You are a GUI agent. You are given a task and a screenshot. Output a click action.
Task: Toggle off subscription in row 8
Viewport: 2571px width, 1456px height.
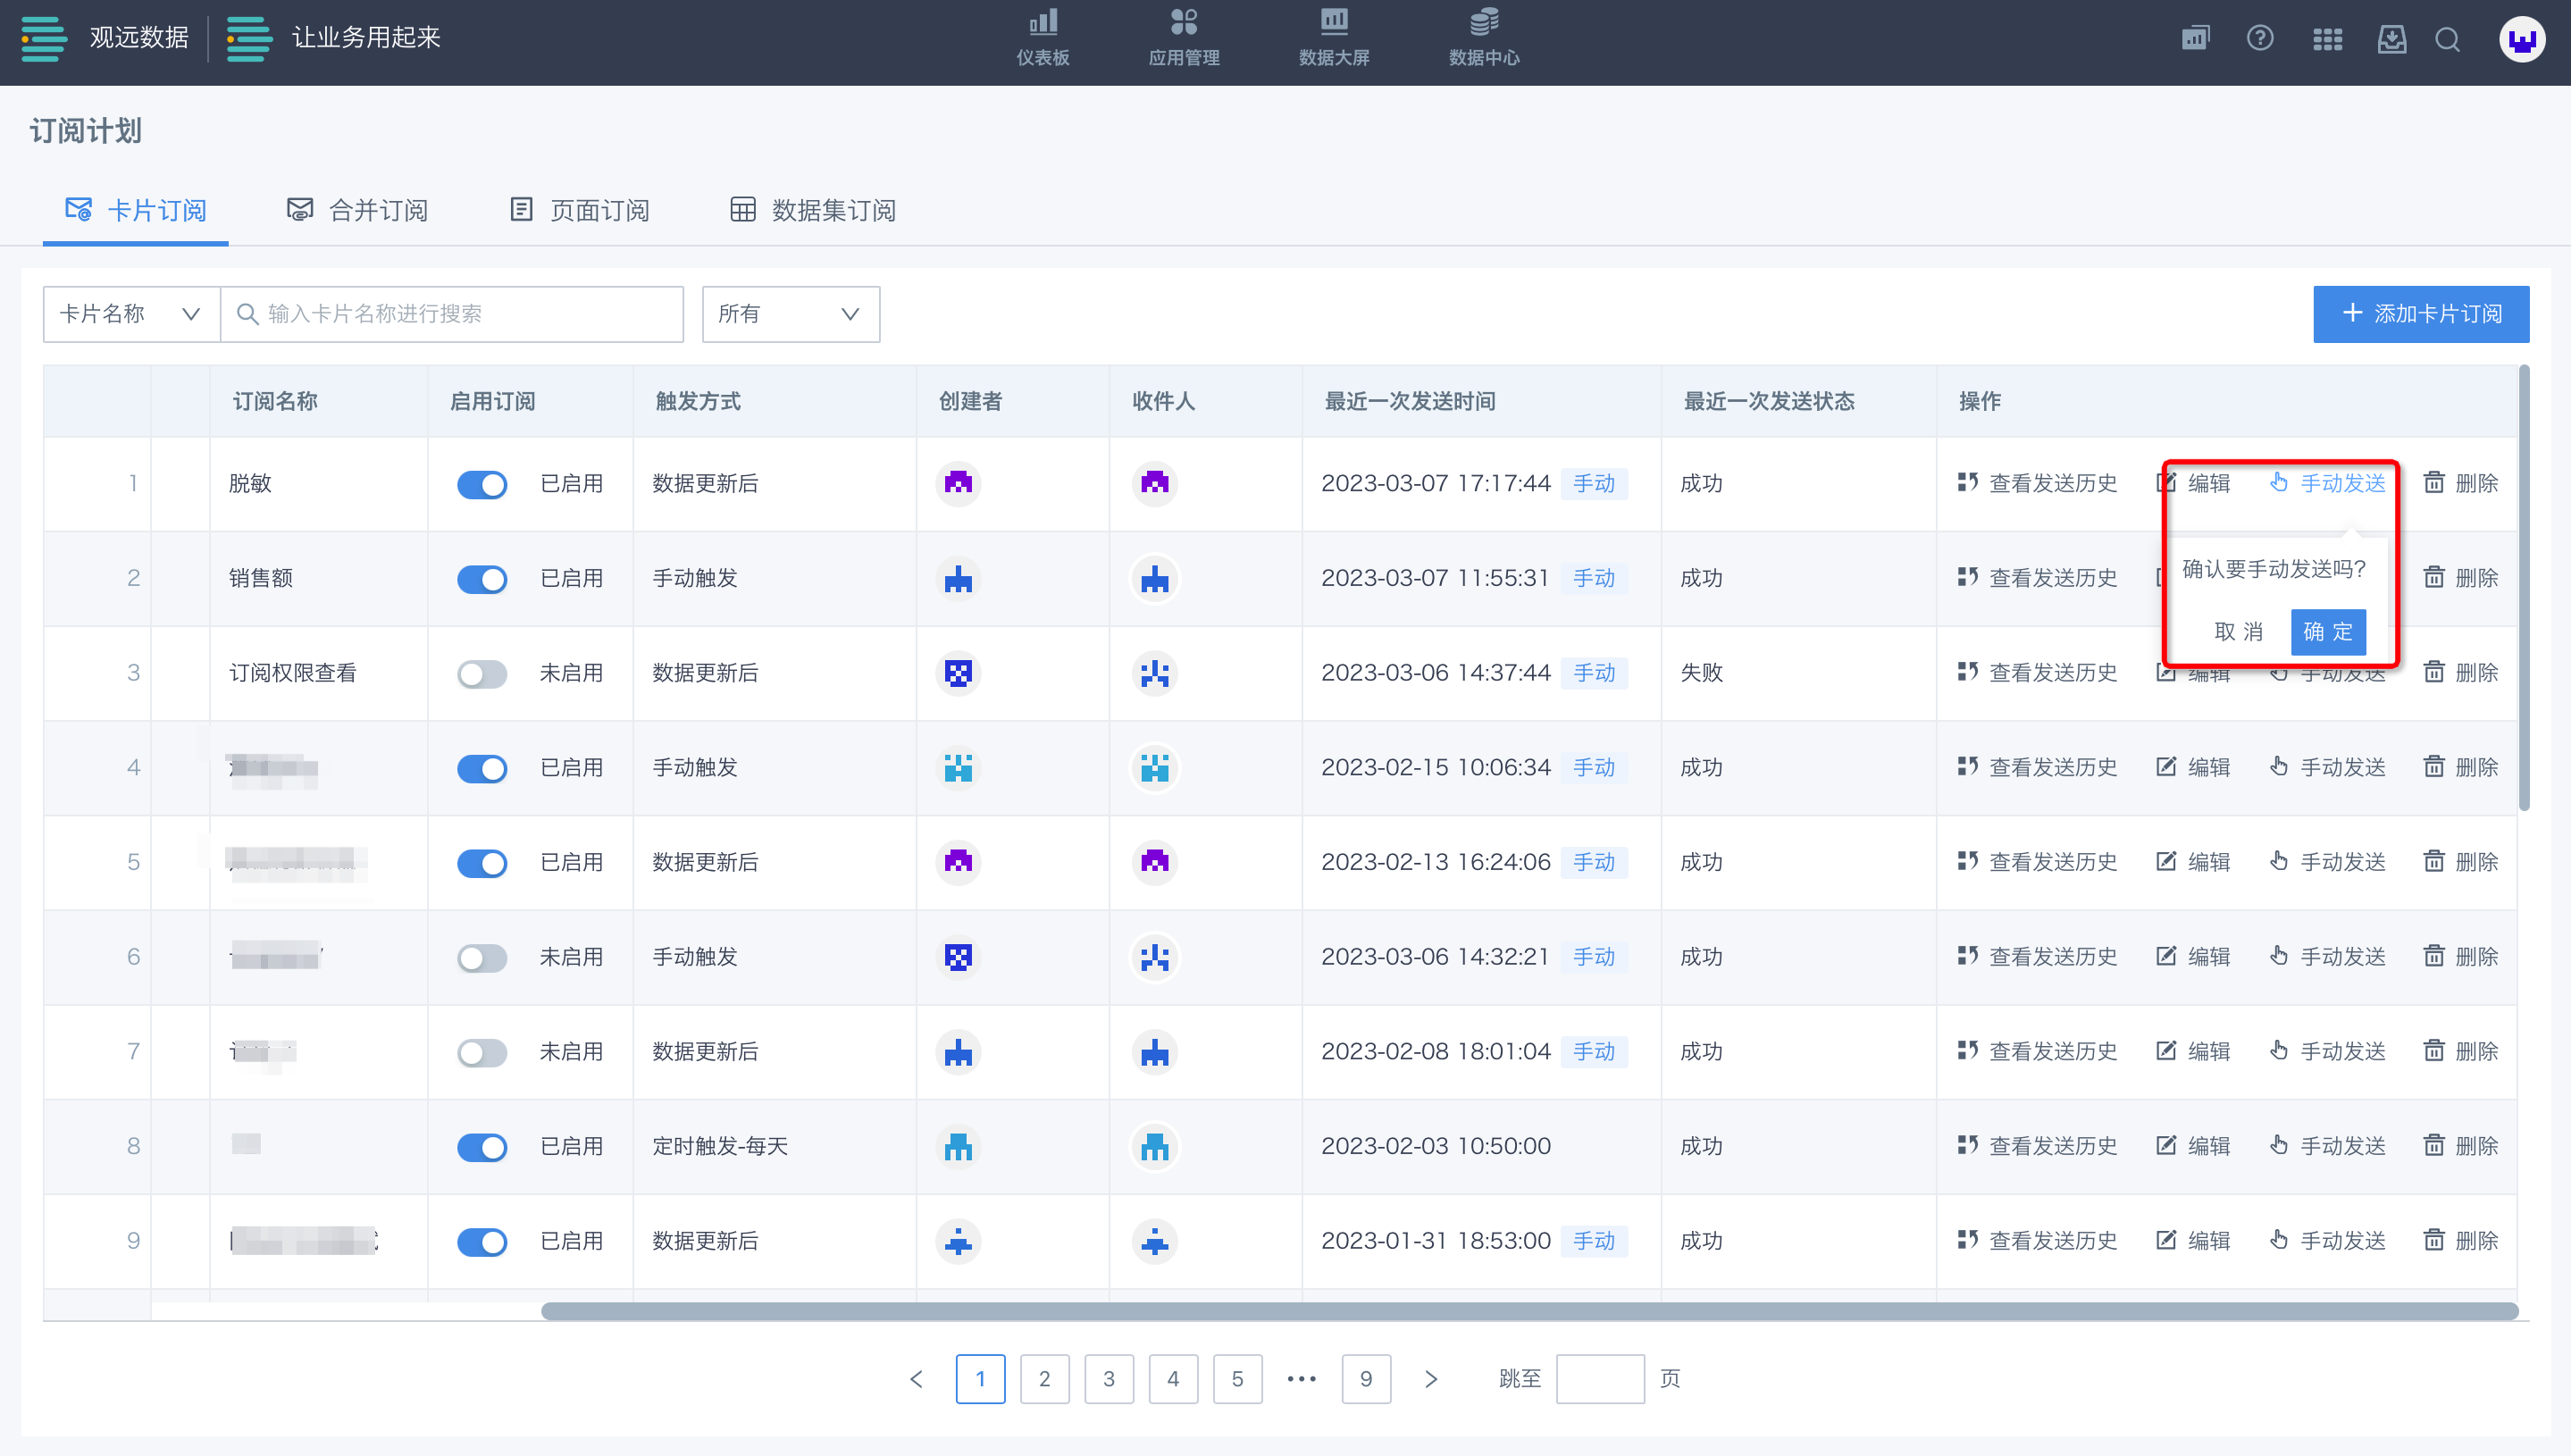pos(482,1147)
